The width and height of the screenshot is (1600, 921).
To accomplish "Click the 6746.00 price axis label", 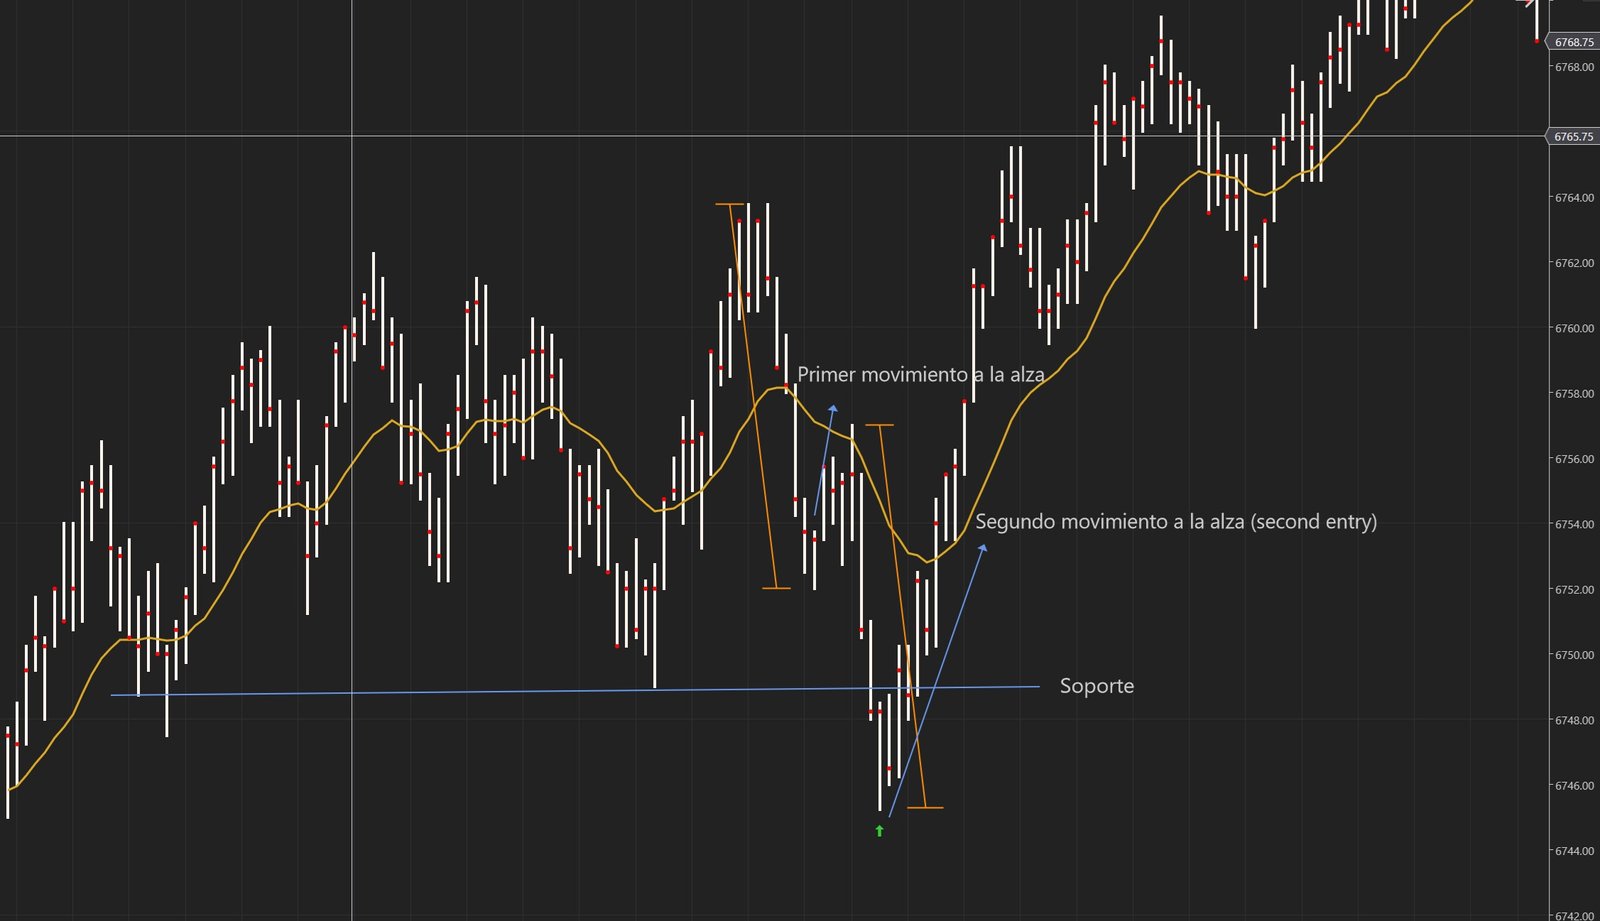I will 1574,786.
